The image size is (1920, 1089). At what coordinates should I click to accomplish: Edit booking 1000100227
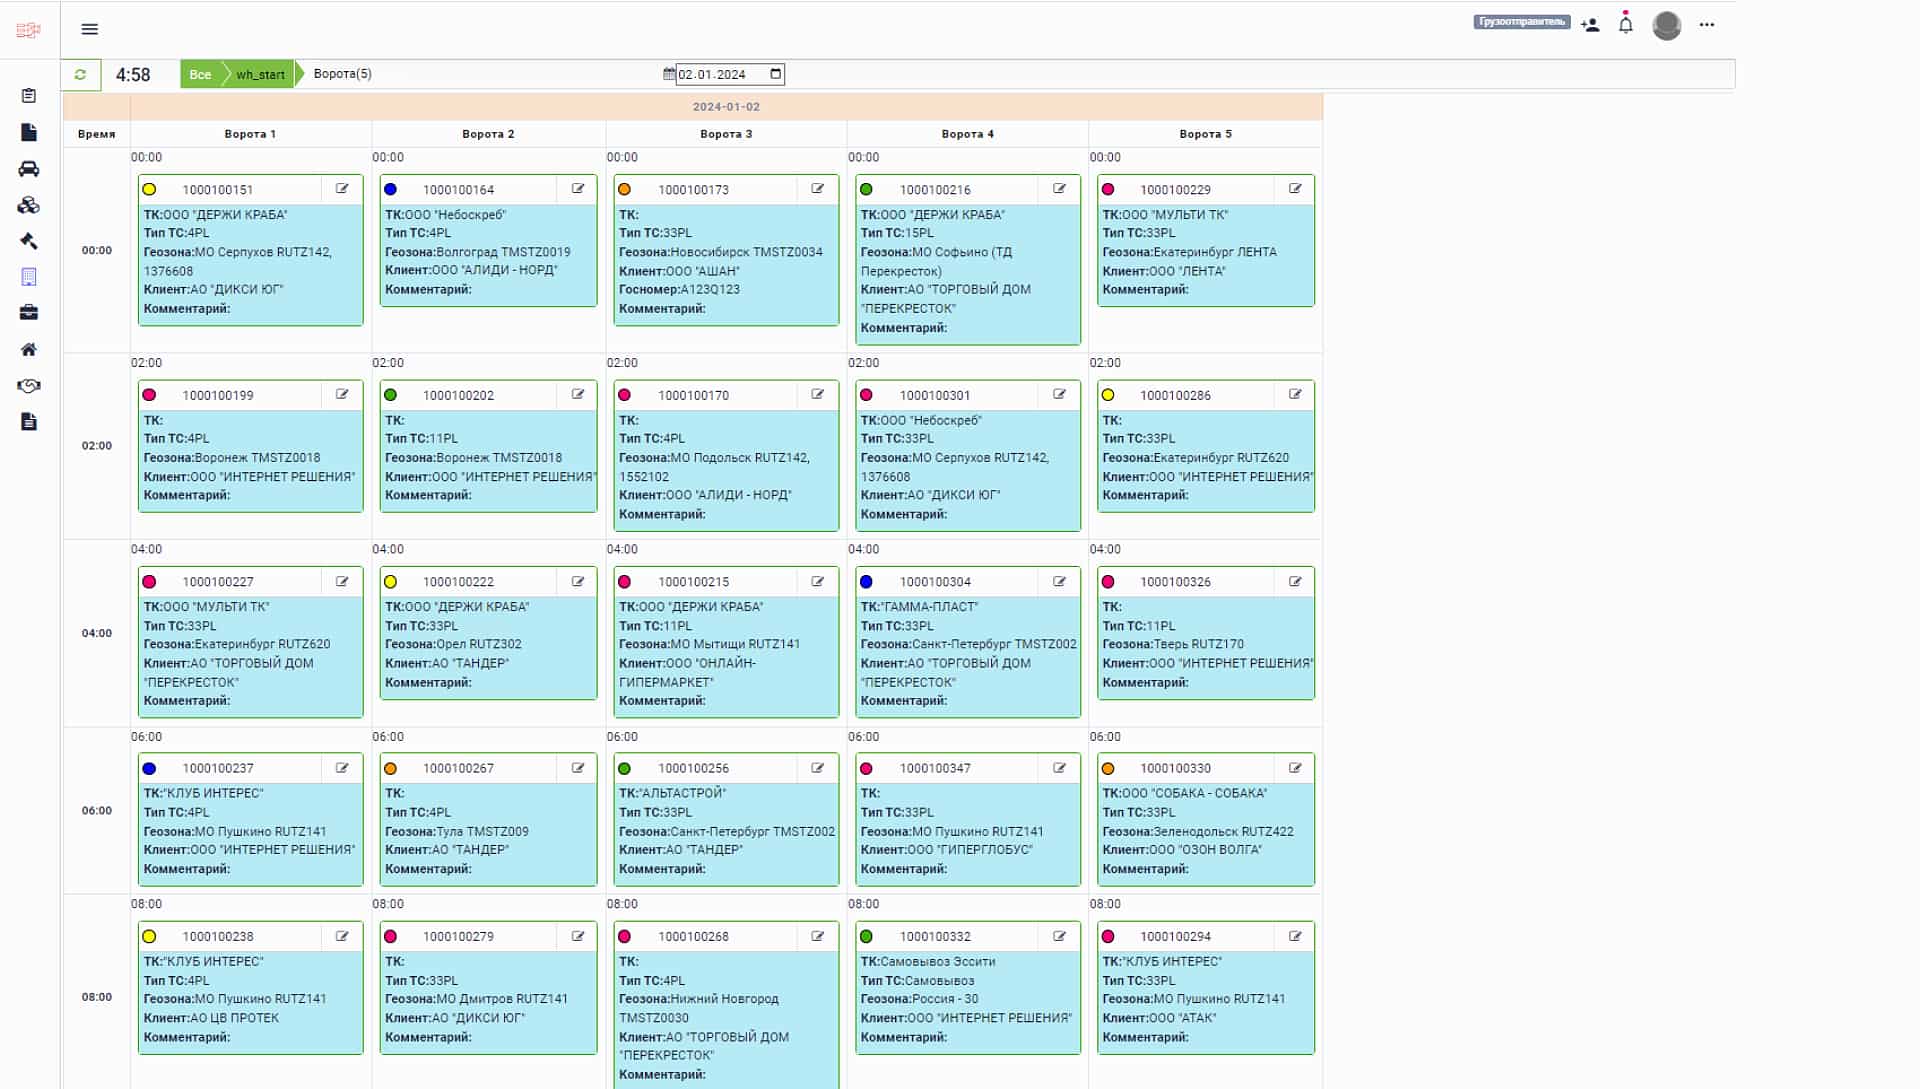[343, 582]
